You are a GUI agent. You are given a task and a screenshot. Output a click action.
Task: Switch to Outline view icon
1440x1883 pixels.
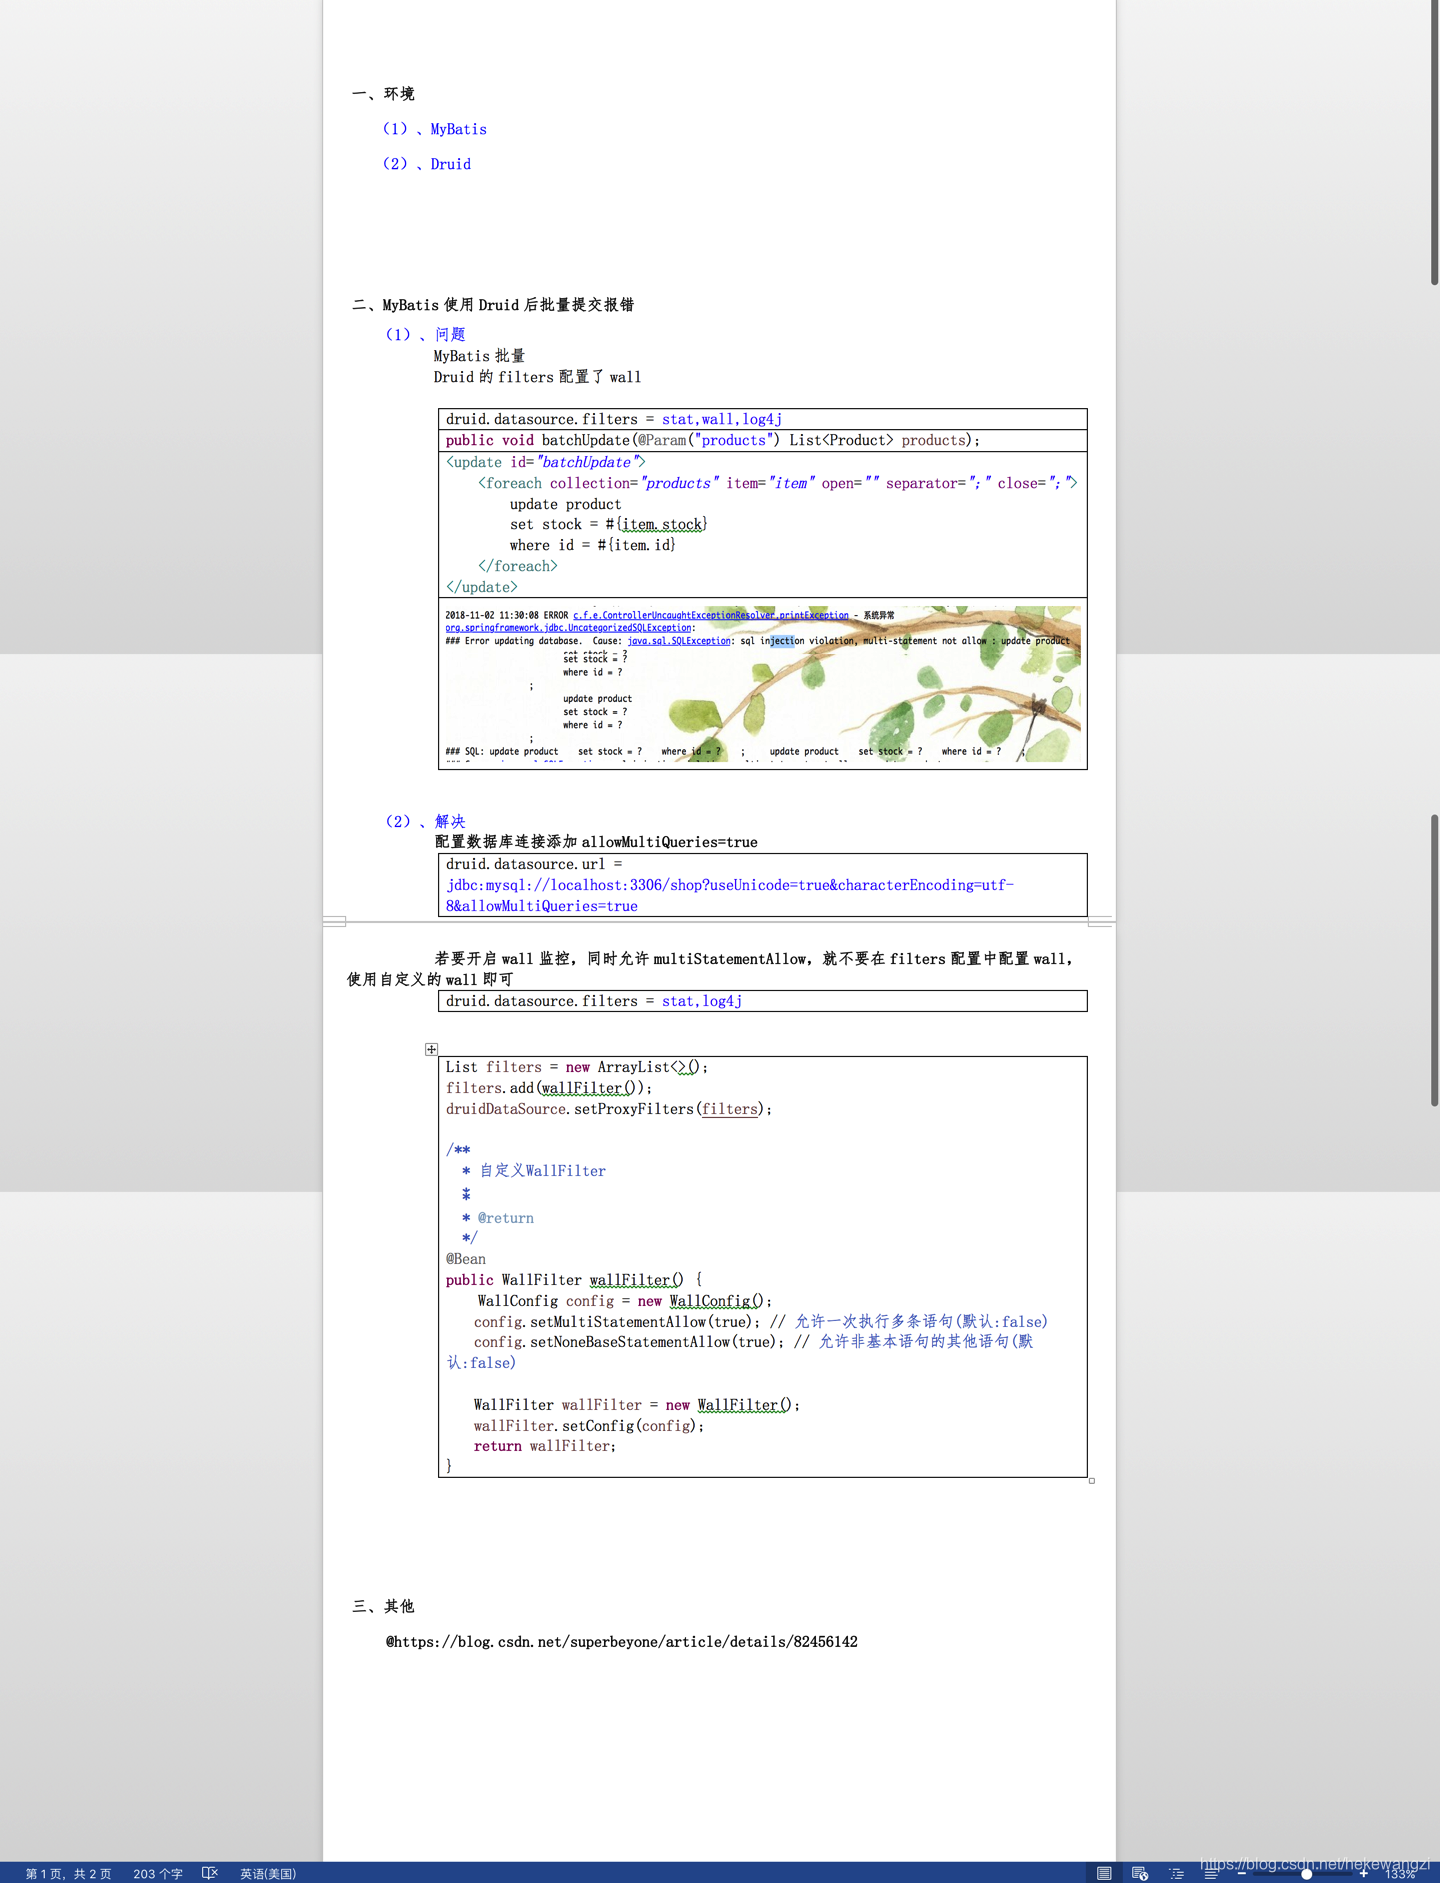pos(1176,1873)
